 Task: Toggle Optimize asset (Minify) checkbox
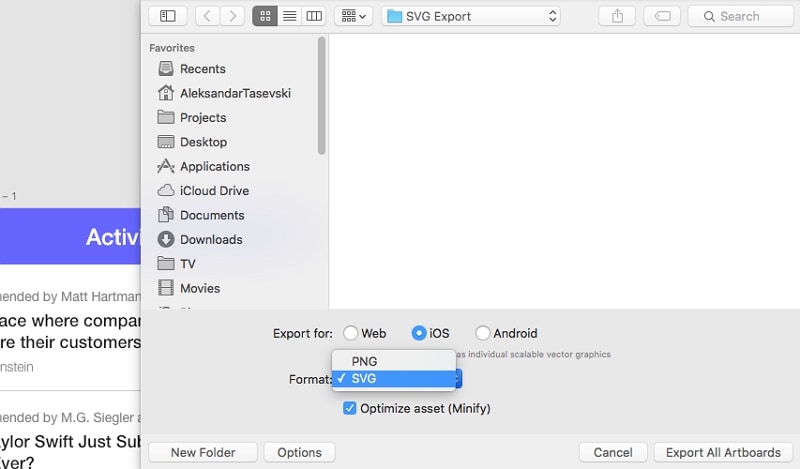pos(349,408)
